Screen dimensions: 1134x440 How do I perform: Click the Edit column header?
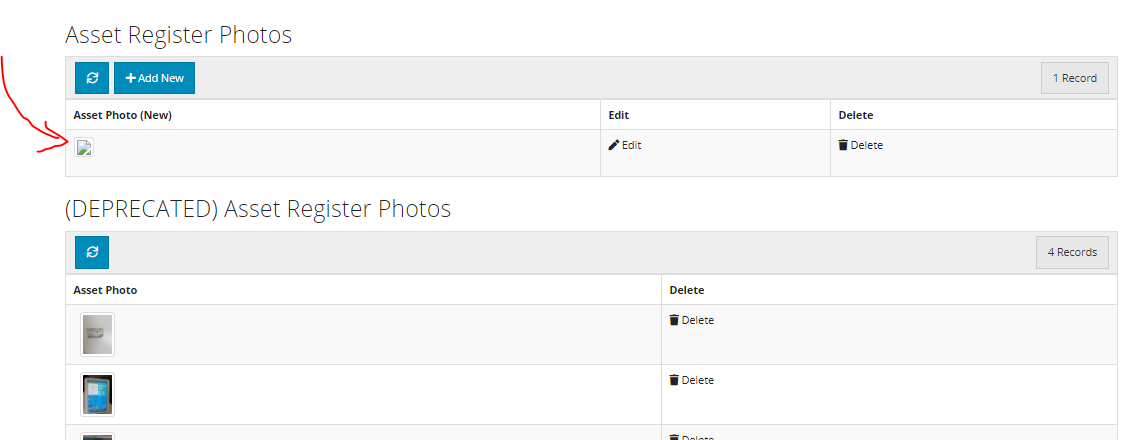tap(618, 115)
